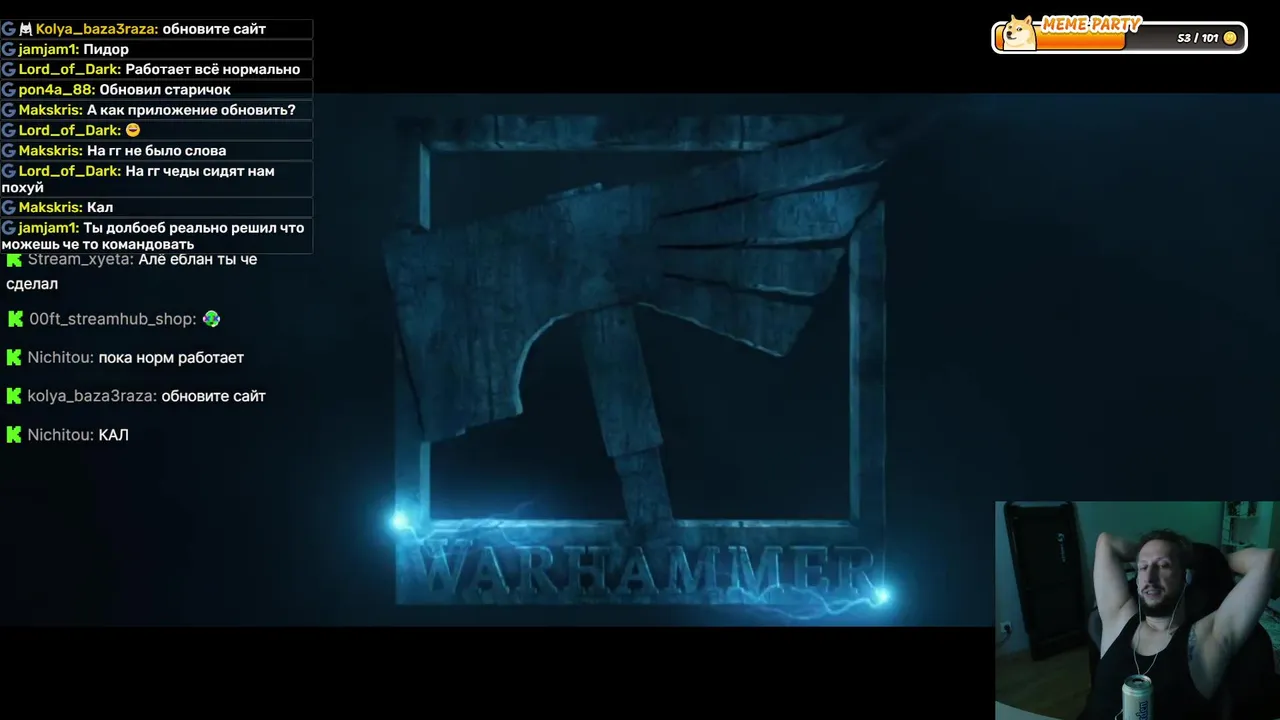Click the Kick icon beside Stream_xyeta
Screen dimensions: 1280x720
pos(14,259)
